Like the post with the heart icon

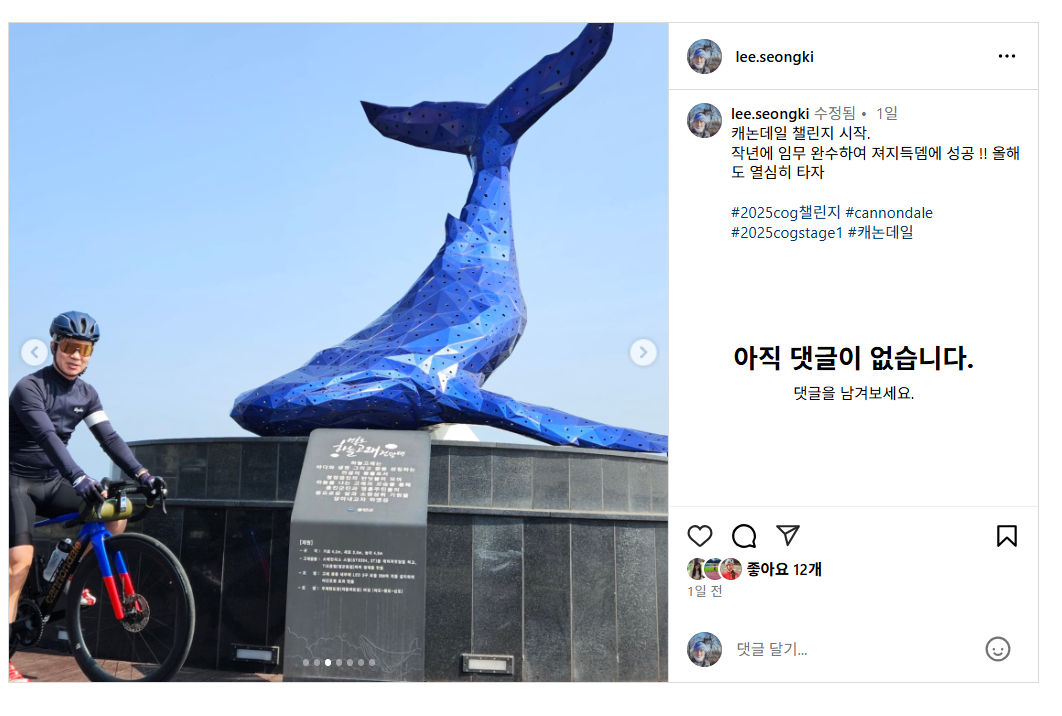700,536
